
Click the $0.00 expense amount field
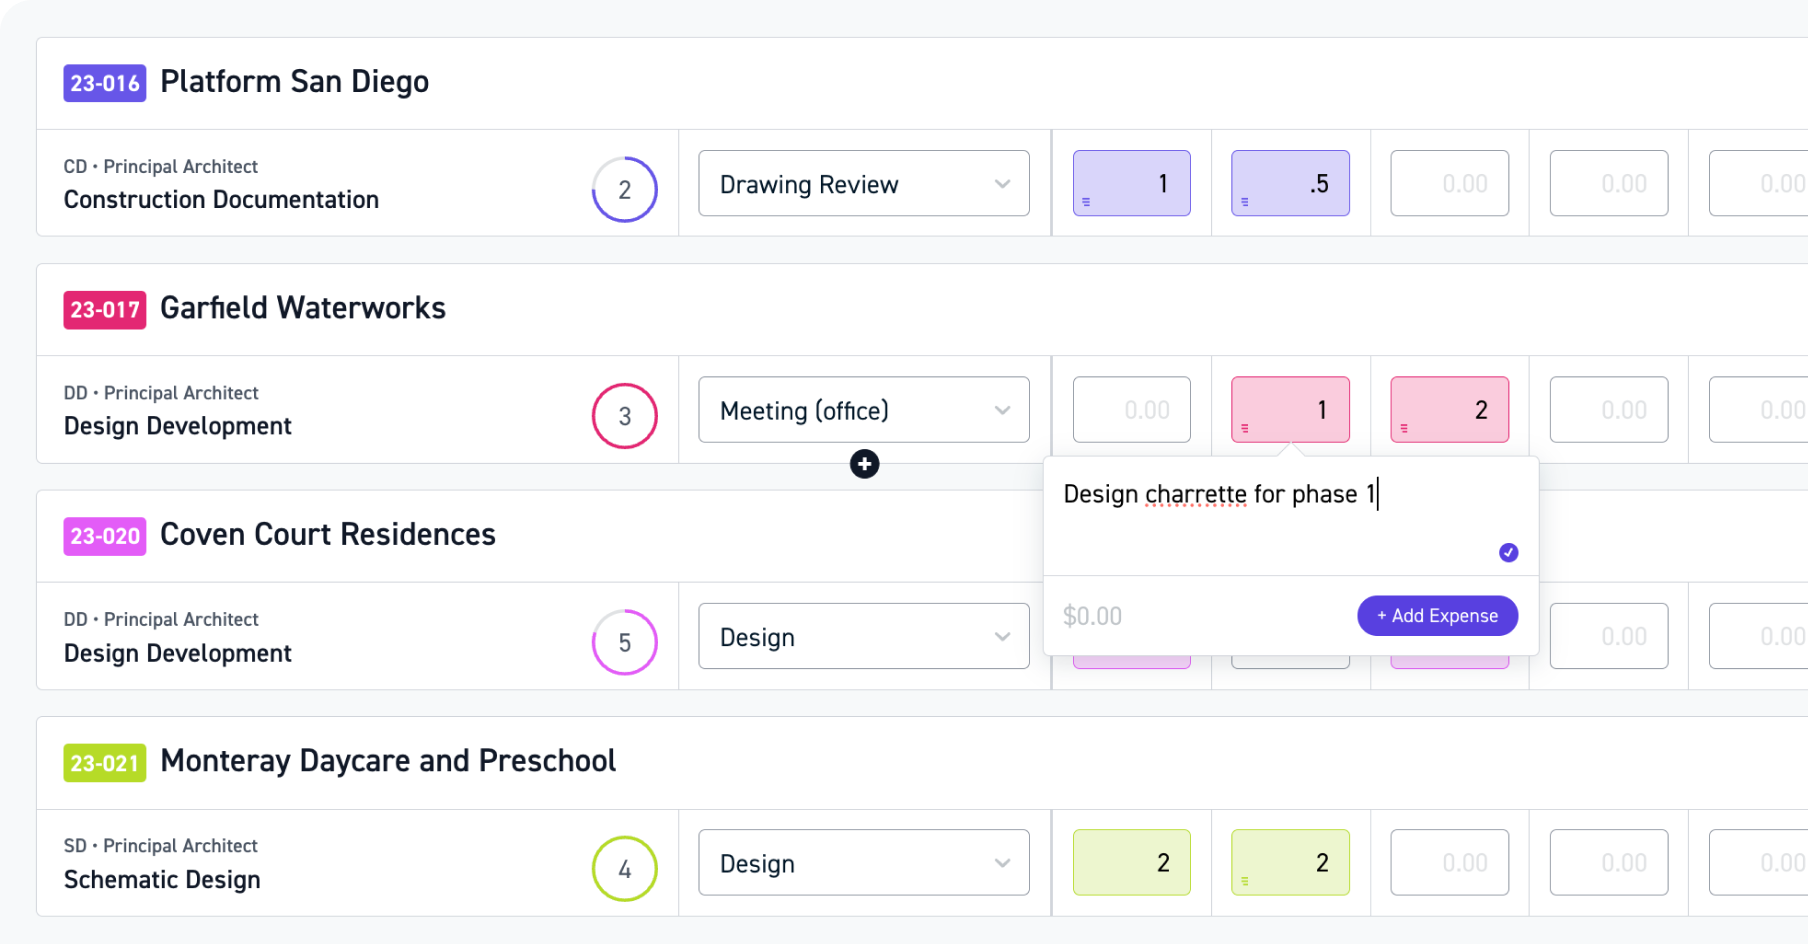pyautogui.click(x=1093, y=615)
